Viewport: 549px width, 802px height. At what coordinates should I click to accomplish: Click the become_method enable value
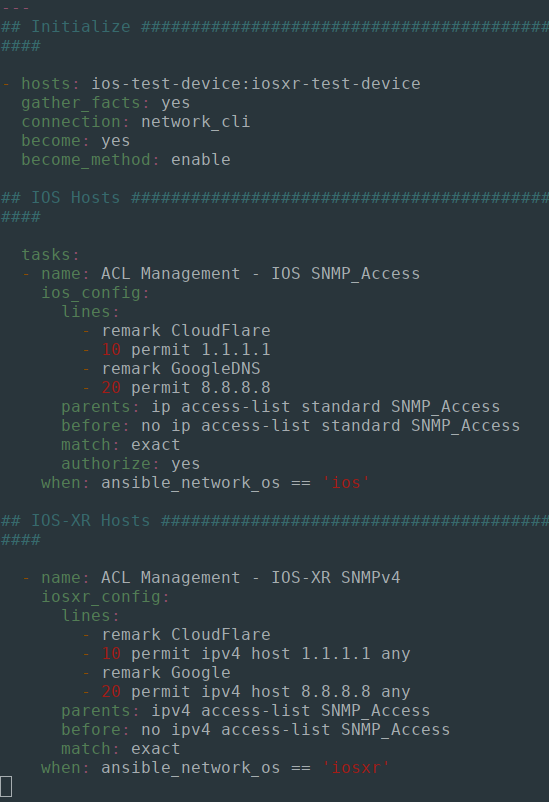(x=201, y=160)
